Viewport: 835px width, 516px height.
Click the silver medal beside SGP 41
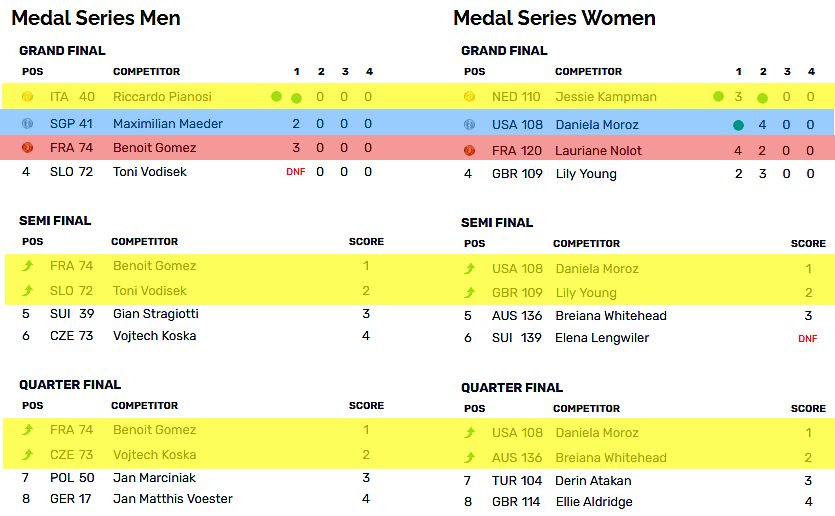(x=27, y=123)
